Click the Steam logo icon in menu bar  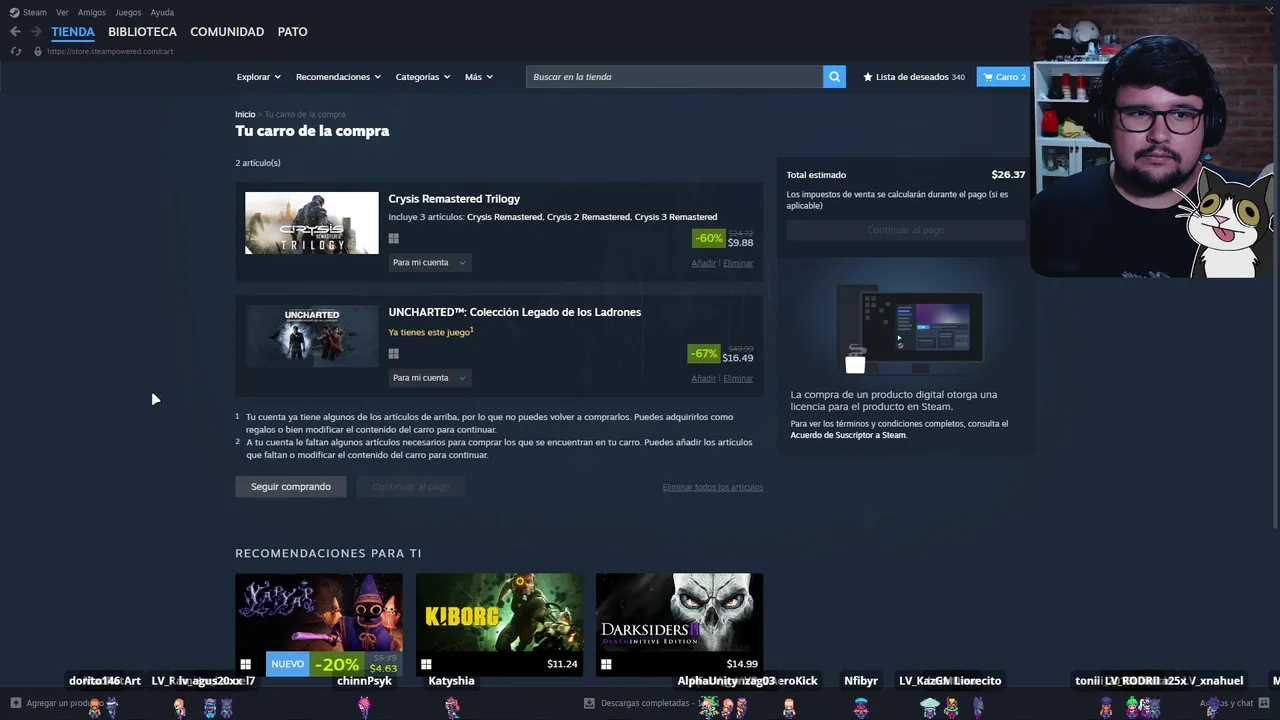[14, 12]
